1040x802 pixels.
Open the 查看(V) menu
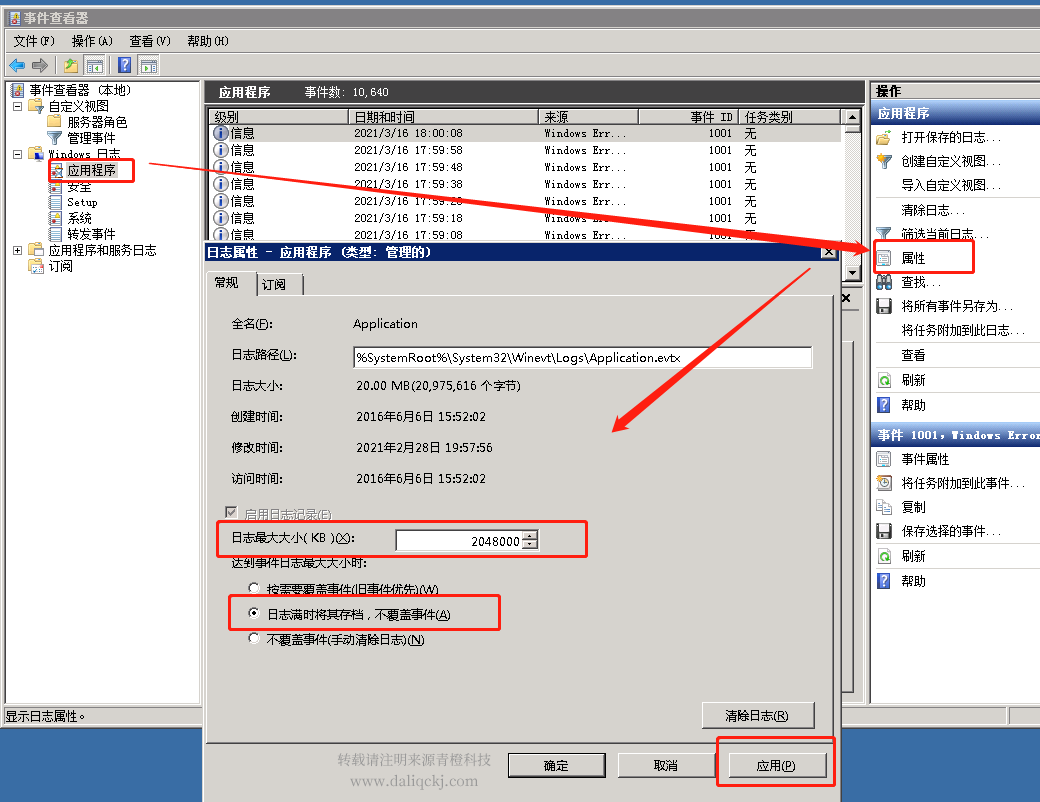point(150,41)
